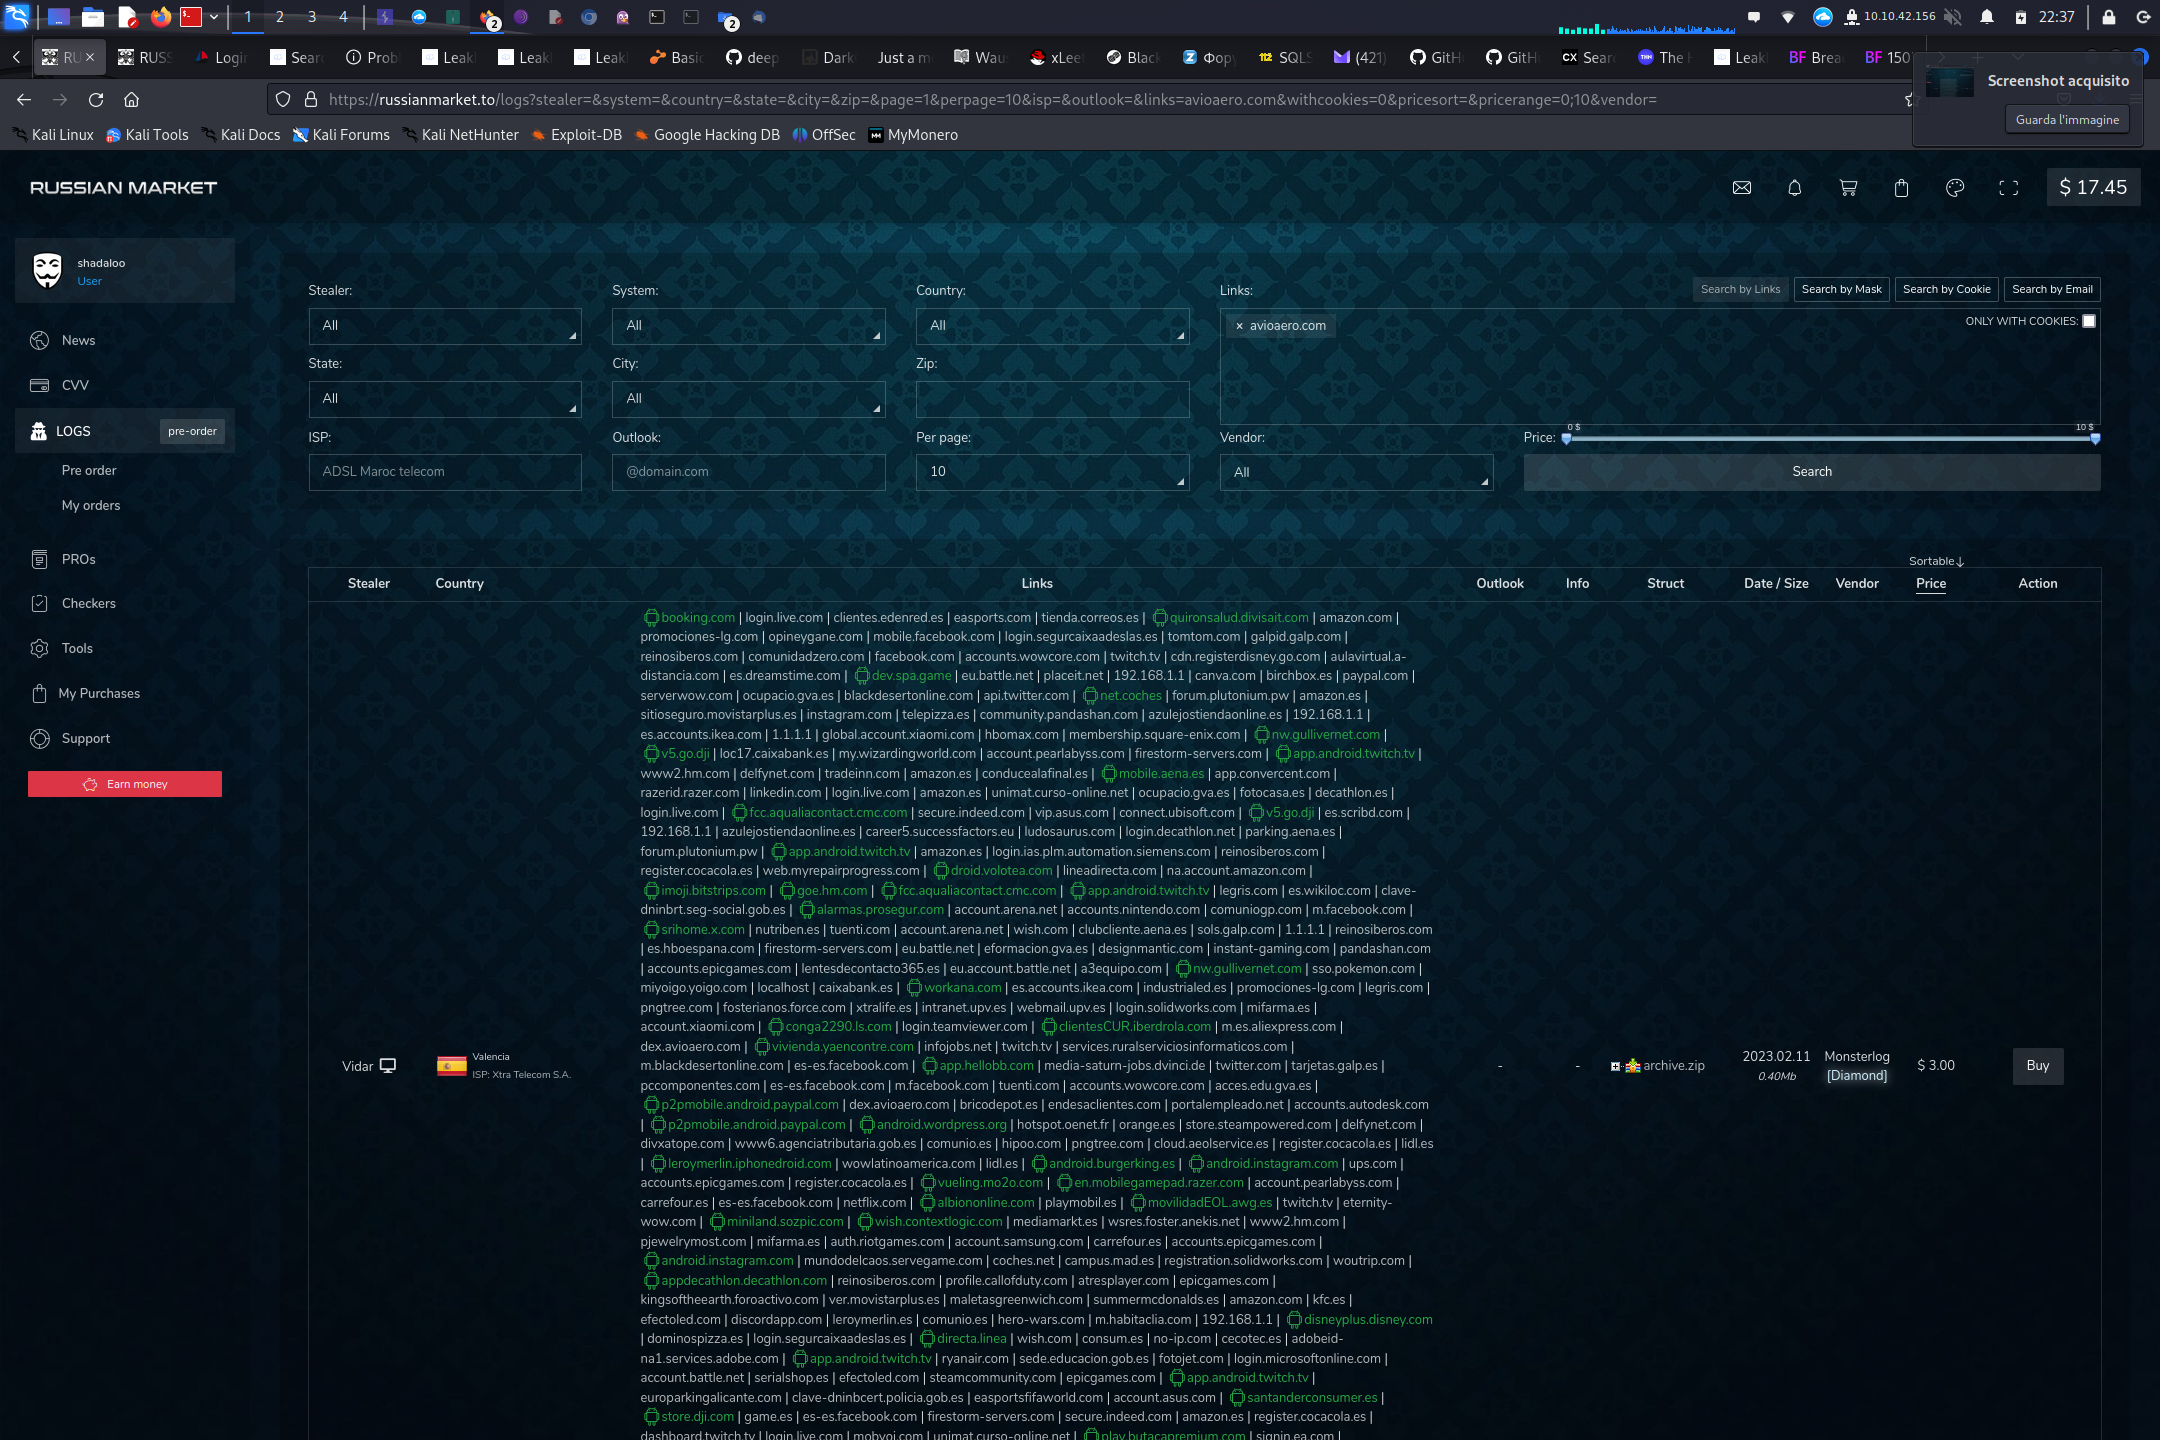Click the Search button in the filter form
2160x1440 pixels.
click(1812, 472)
